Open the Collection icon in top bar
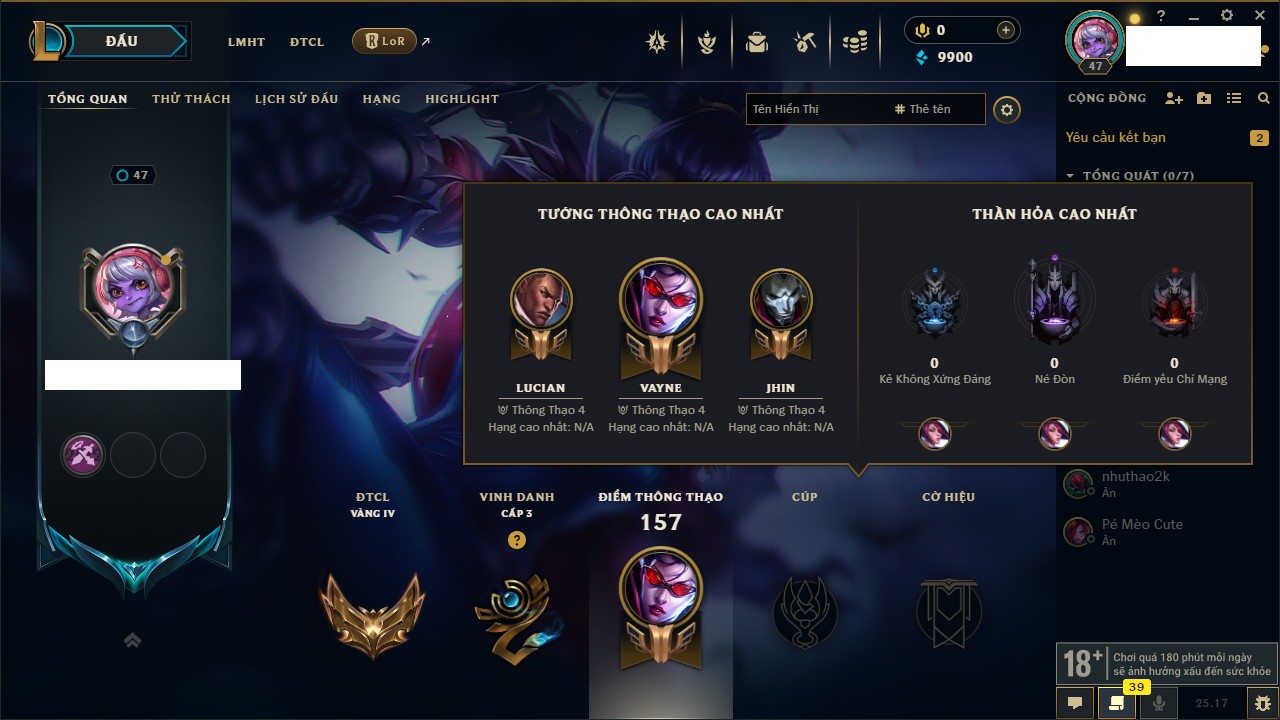1280x720 pixels. [x=757, y=42]
